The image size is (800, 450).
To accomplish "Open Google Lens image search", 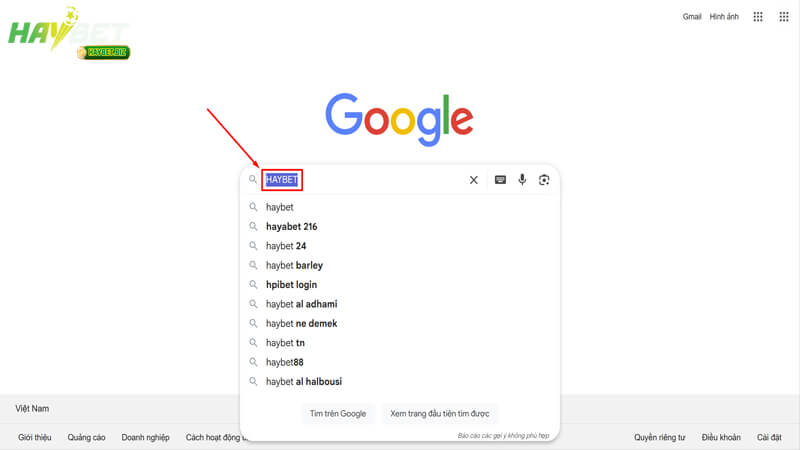I will [544, 180].
